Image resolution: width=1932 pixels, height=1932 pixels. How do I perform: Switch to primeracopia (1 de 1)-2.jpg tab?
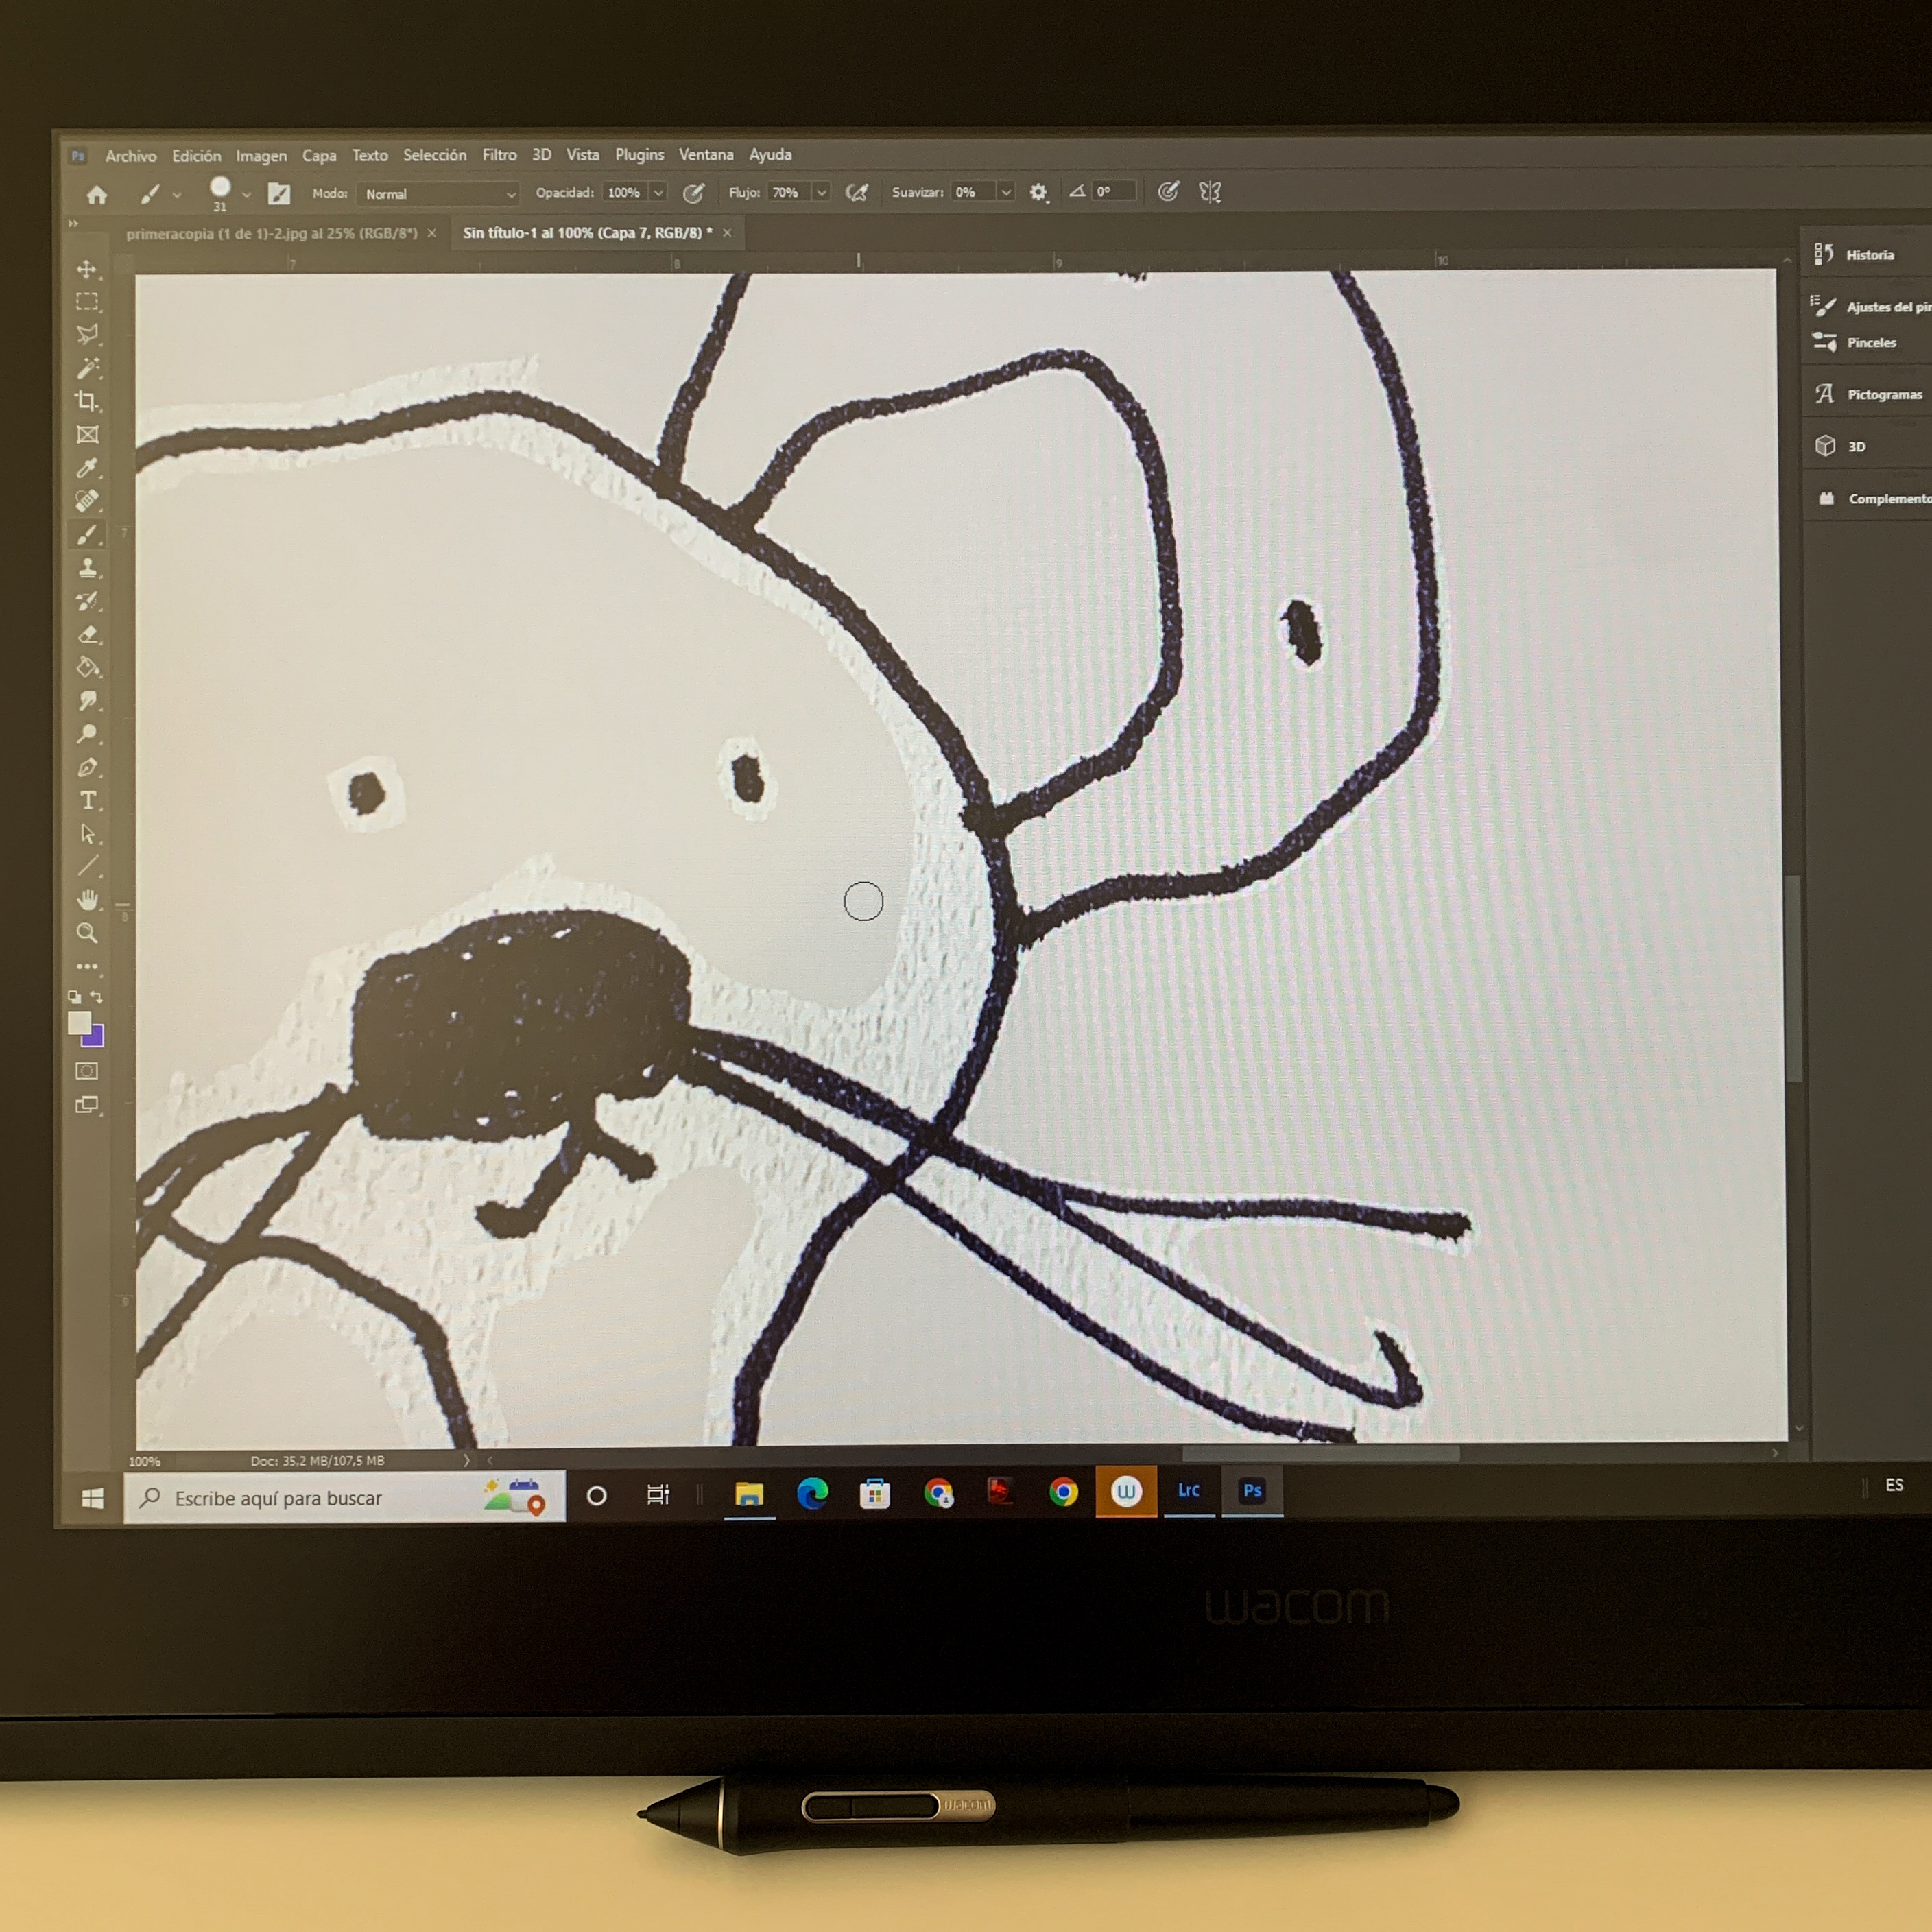(x=271, y=234)
